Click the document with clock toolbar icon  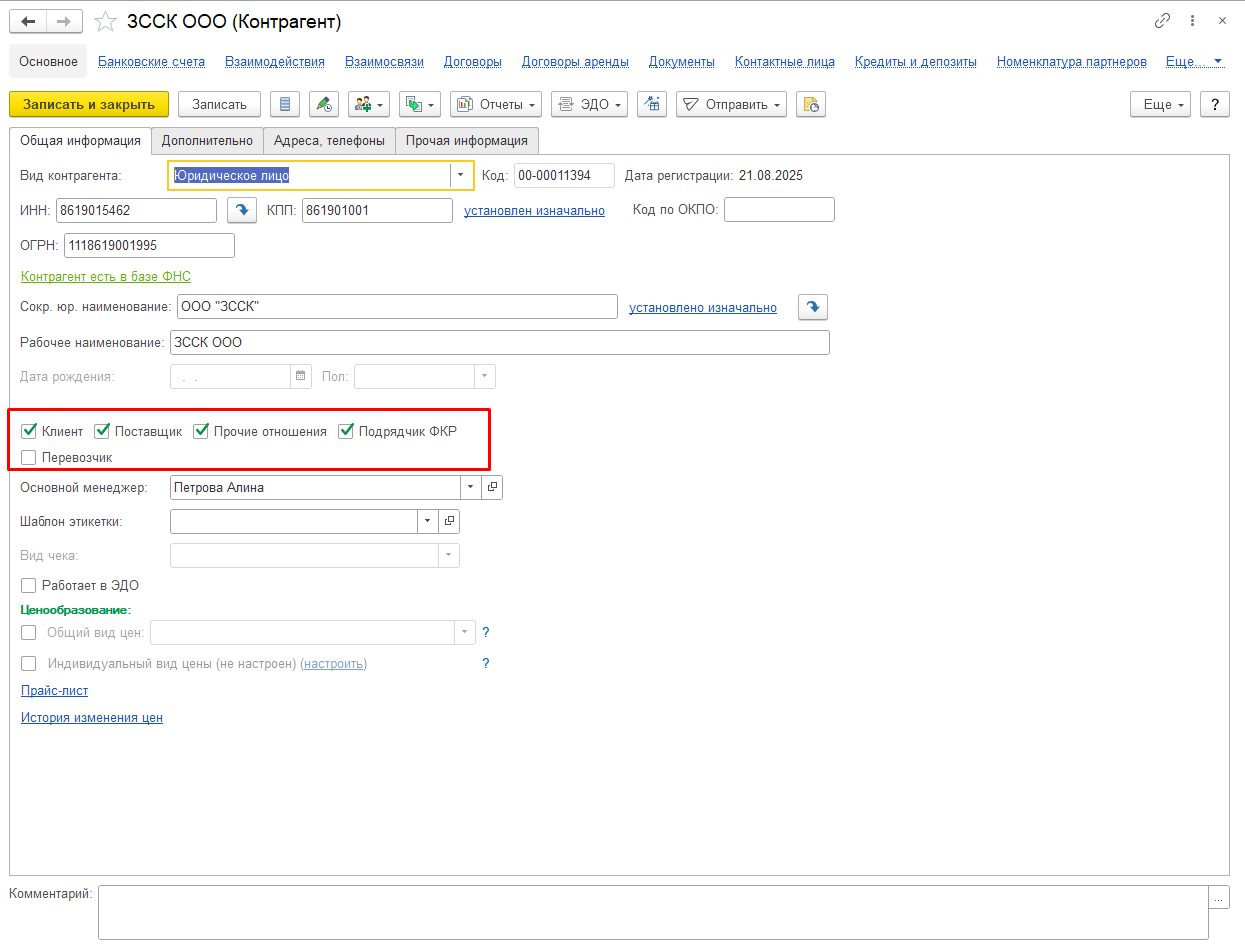811,104
